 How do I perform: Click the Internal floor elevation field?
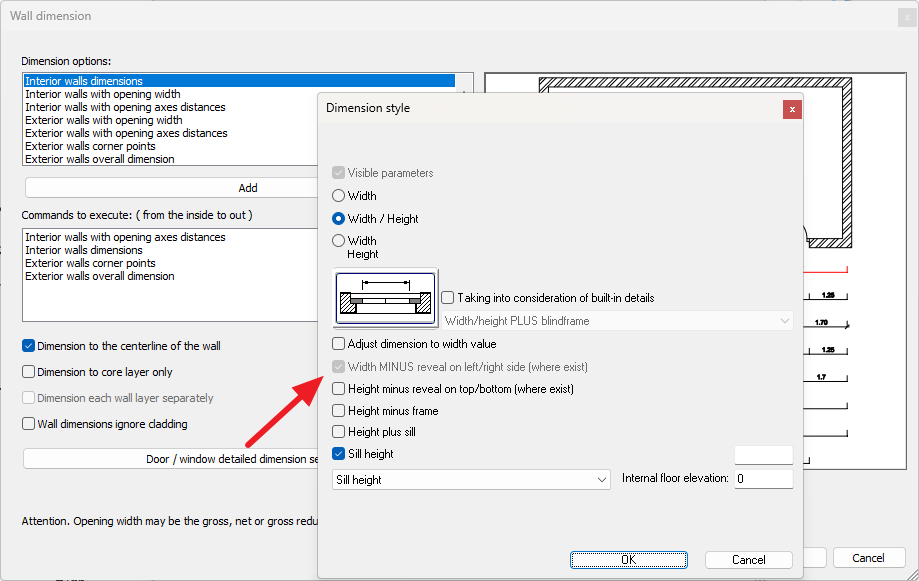click(763, 479)
